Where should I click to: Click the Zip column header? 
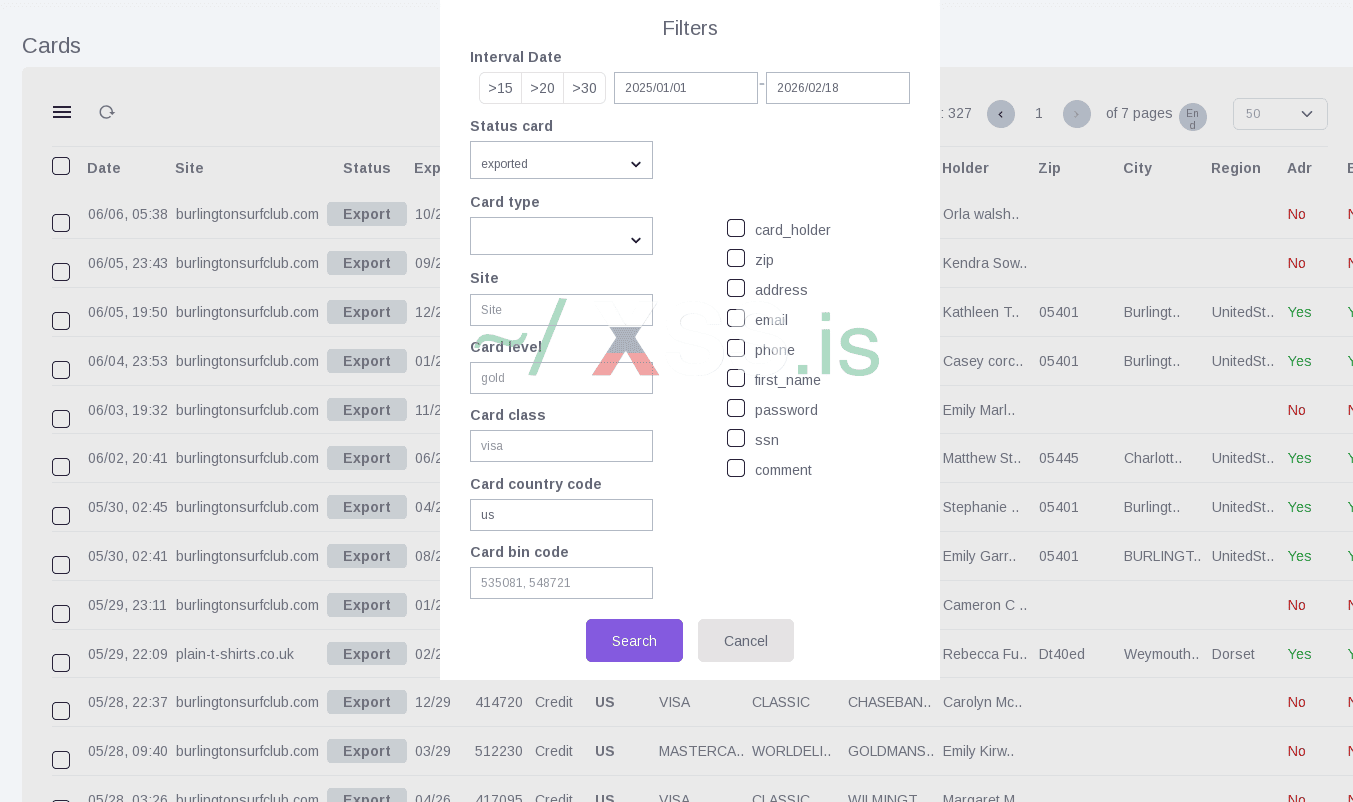1049,168
